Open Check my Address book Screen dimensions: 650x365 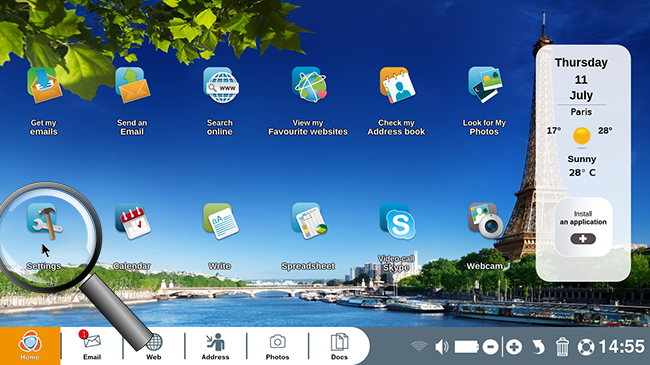point(397,85)
